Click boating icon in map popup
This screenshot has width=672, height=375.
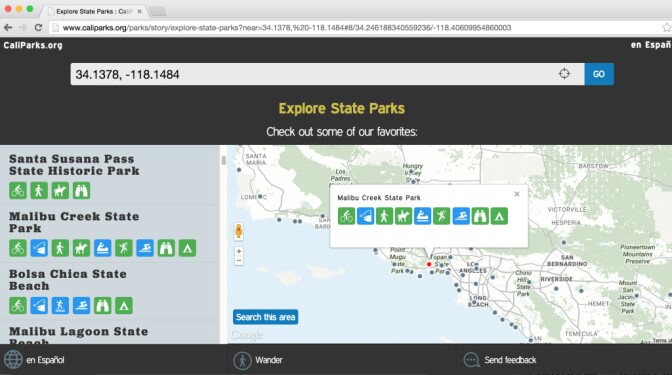pyautogui.click(x=423, y=216)
